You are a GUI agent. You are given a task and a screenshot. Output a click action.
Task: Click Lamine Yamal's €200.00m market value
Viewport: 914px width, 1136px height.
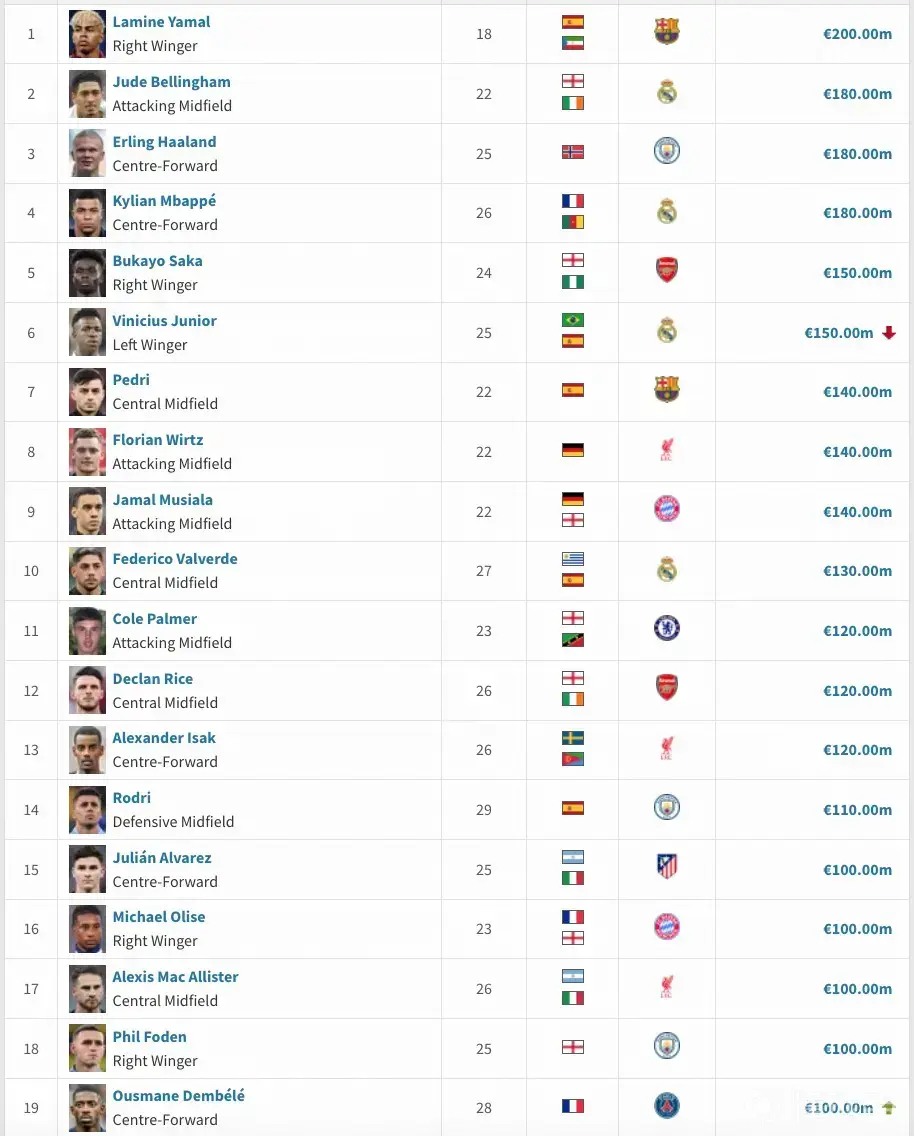pos(857,34)
